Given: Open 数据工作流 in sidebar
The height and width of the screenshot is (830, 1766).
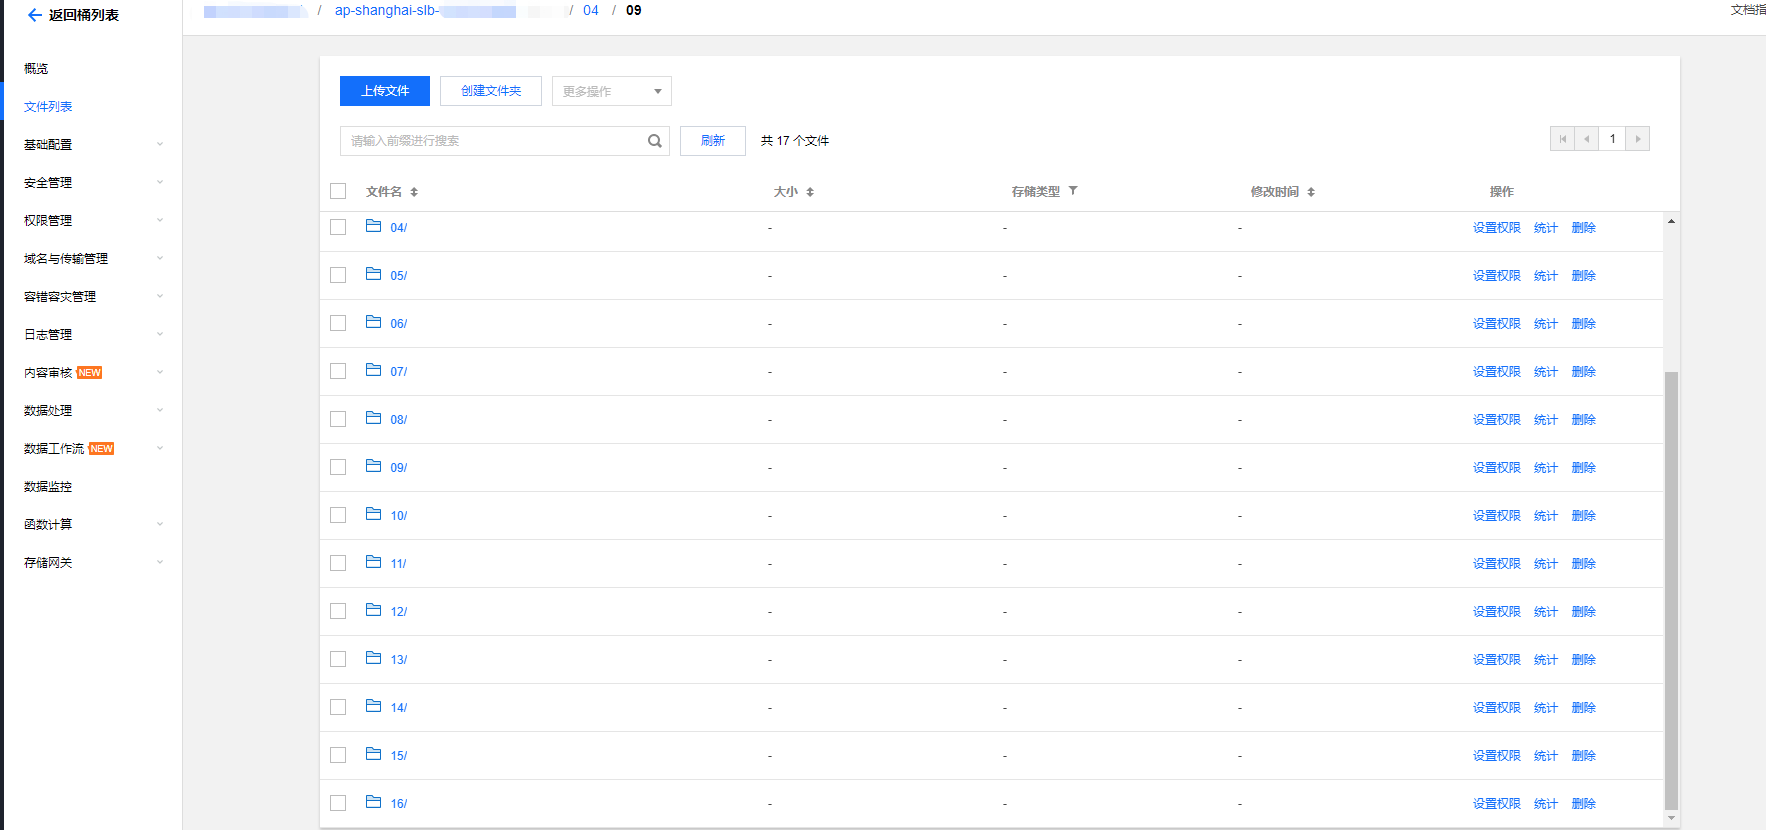Looking at the screenshot, I should 54,449.
